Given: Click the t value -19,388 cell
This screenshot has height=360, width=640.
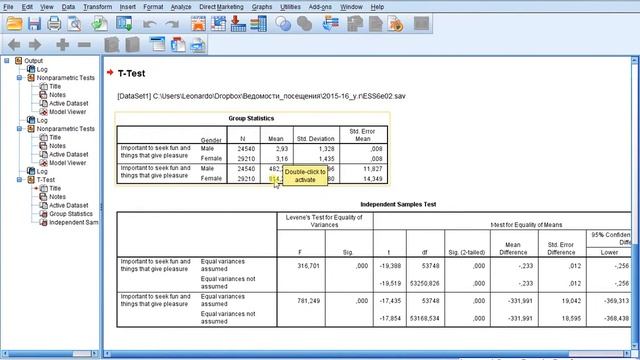Looking at the screenshot, I should coord(390,266).
